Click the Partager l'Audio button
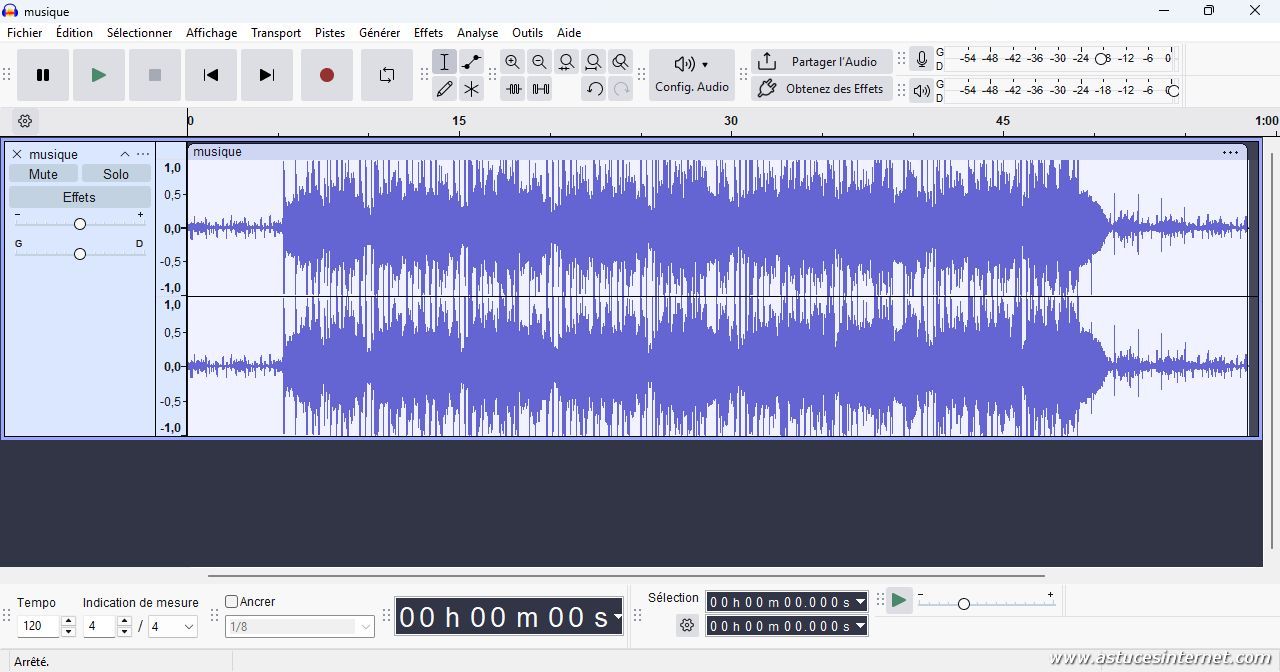This screenshot has height=672, width=1280. coord(822,62)
